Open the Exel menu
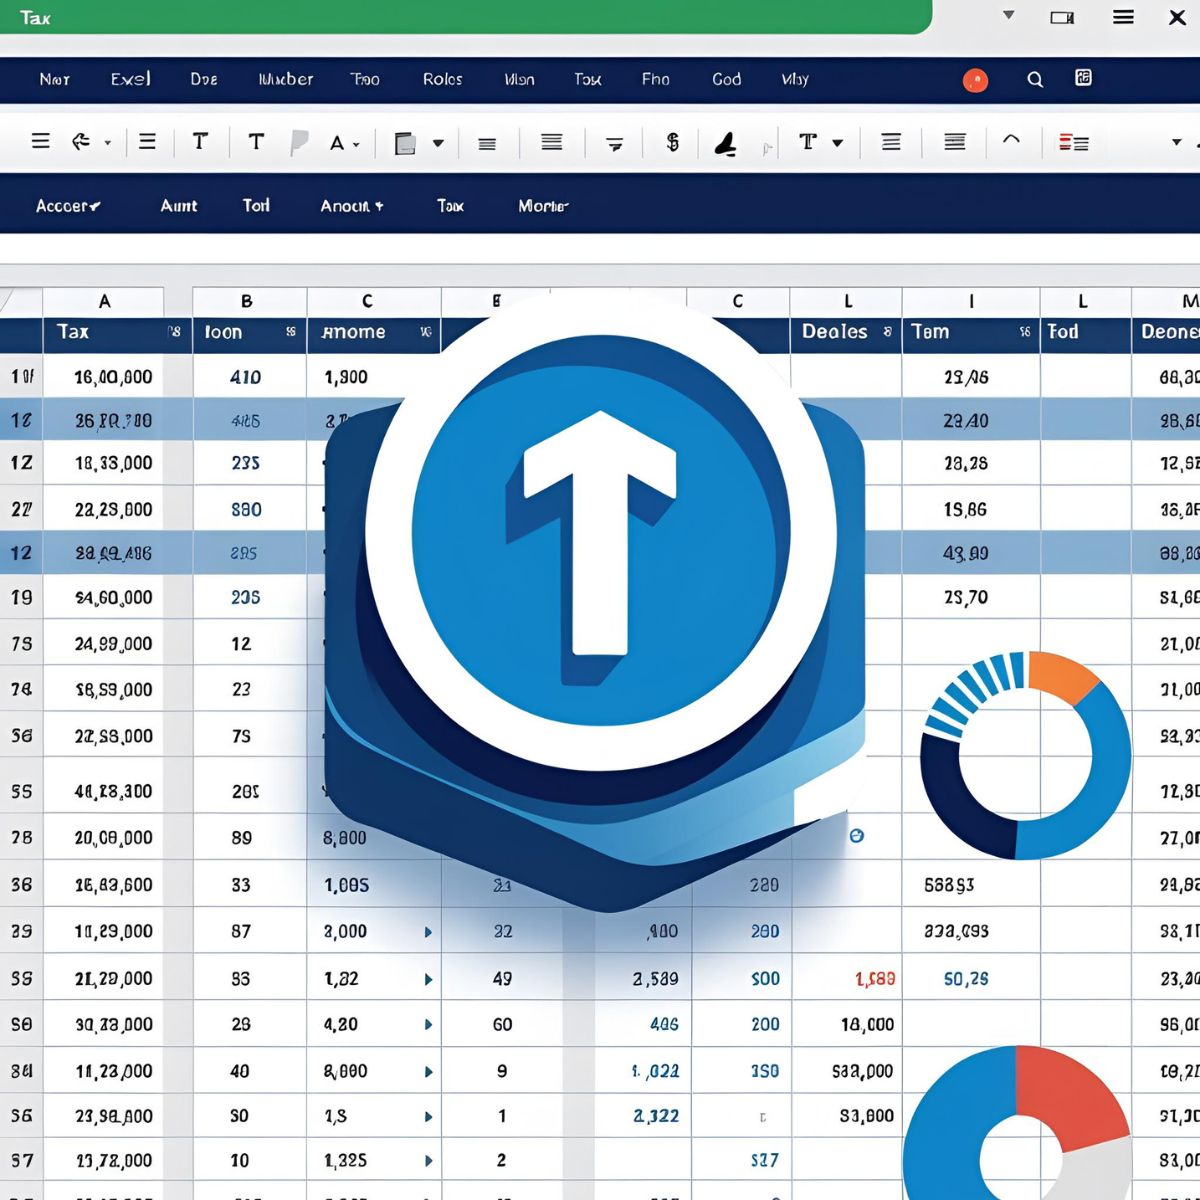The image size is (1200, 1200). click(x=131, y=79)
